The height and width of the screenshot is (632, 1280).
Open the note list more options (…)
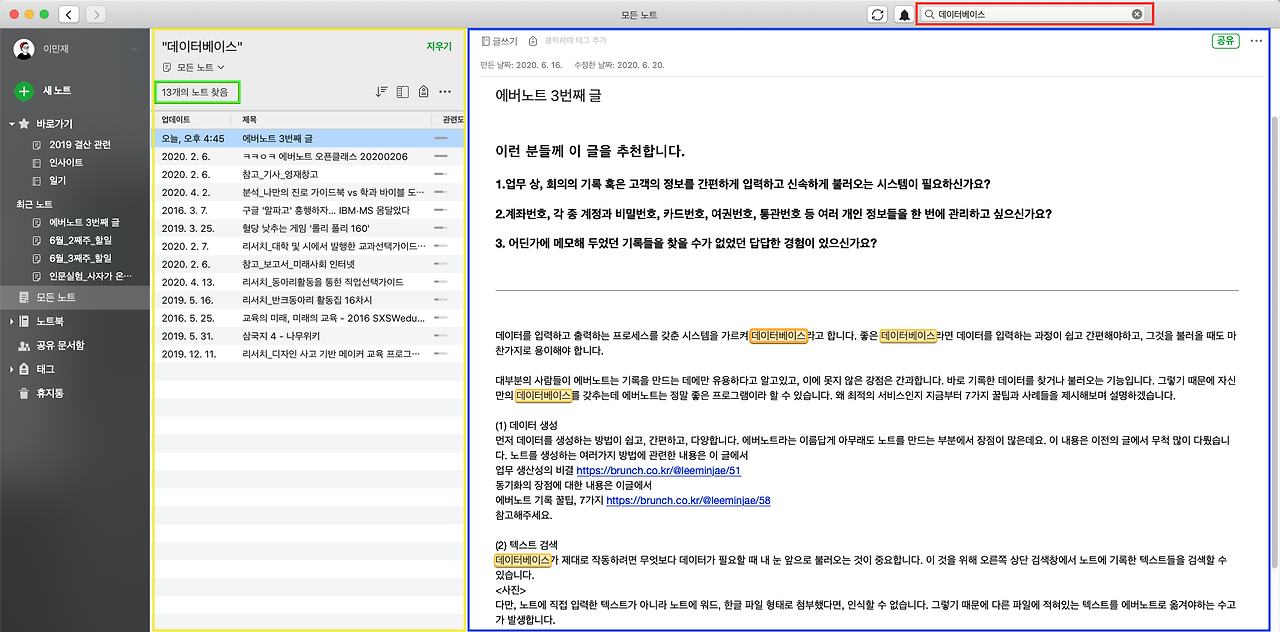click(445, 91)
